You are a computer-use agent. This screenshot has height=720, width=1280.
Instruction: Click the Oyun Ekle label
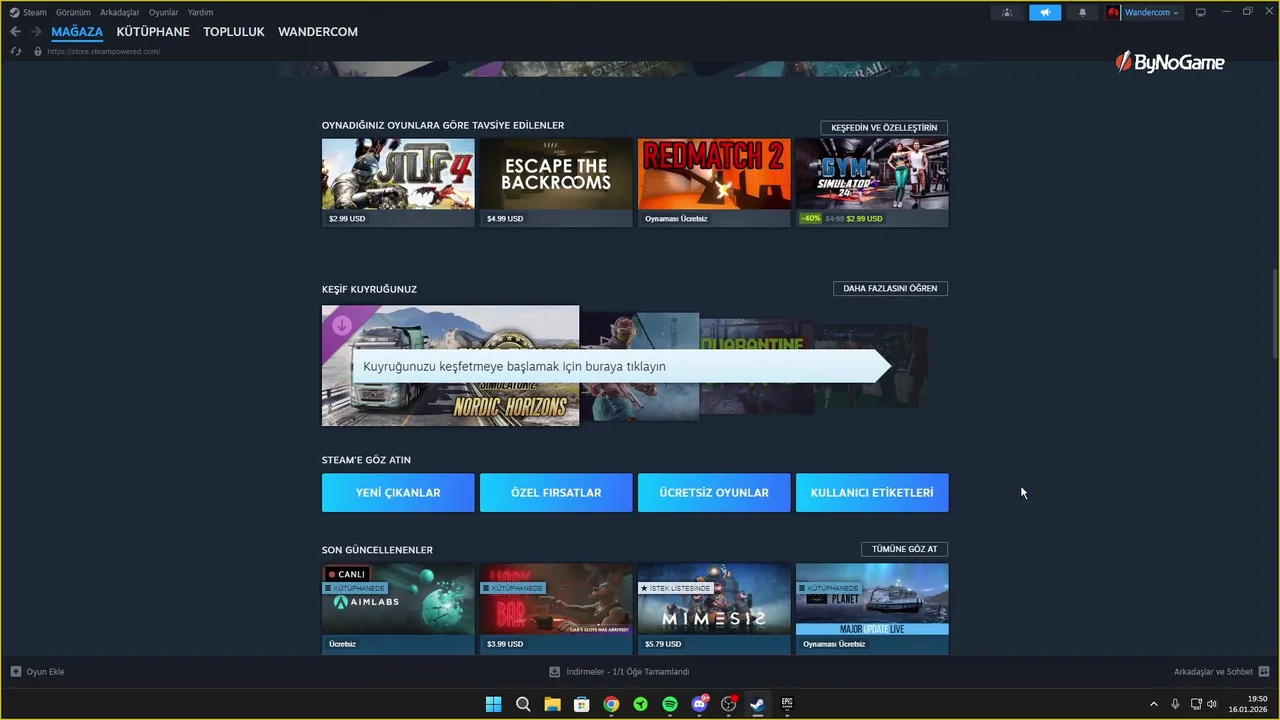tap(45, 672)
